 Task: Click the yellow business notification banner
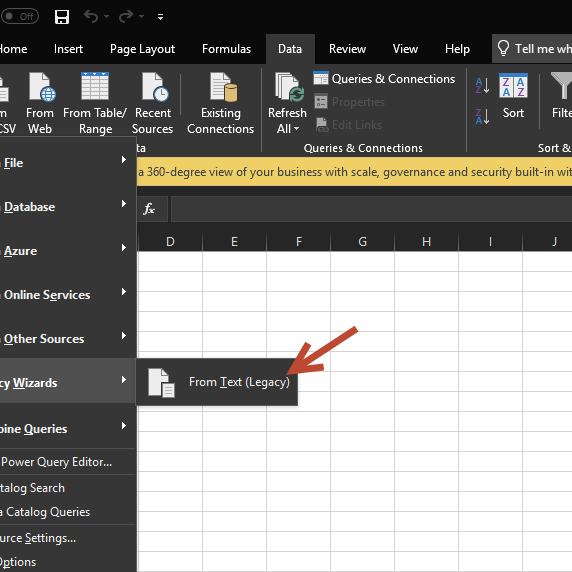pos(354,171)
